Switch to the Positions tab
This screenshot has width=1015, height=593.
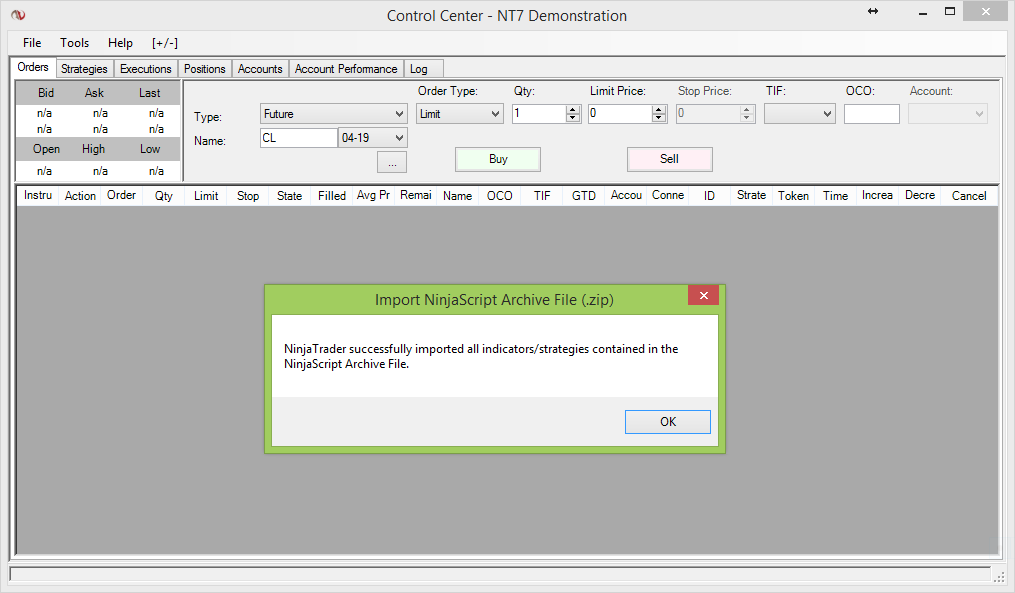click(x=205, y=69)
